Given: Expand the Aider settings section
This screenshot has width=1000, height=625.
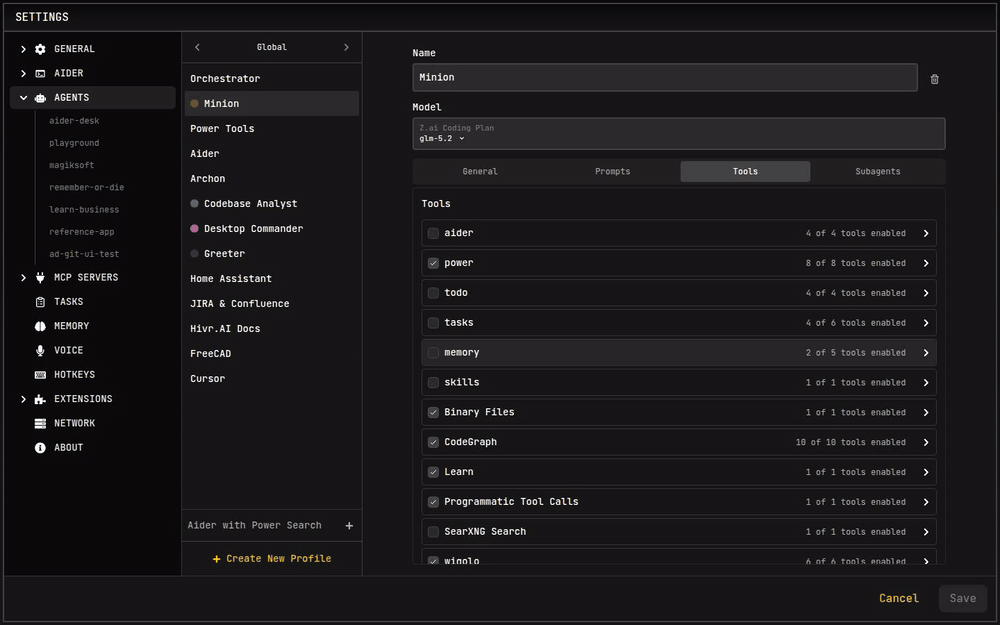Looking at the screenshot, I should (x=23, y=73).
